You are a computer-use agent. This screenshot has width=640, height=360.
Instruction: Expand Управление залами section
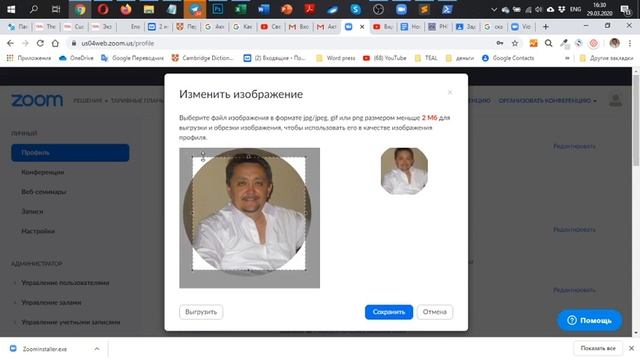pos(51,302)
